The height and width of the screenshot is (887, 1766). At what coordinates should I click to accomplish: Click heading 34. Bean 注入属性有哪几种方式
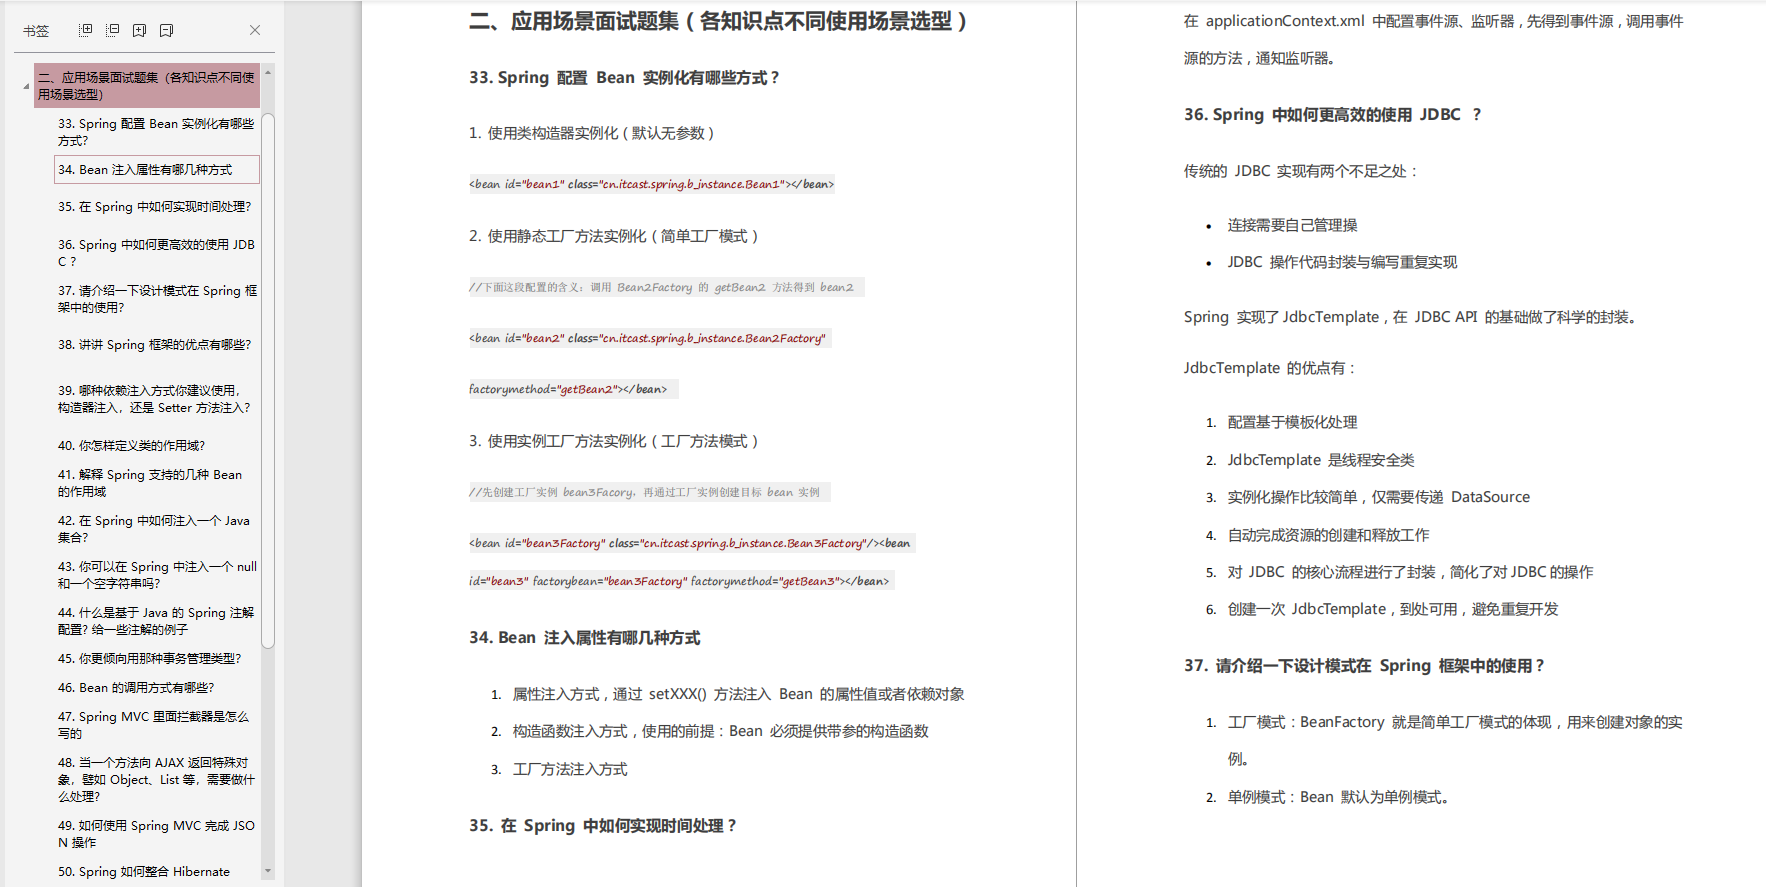(x=584, y=638)
